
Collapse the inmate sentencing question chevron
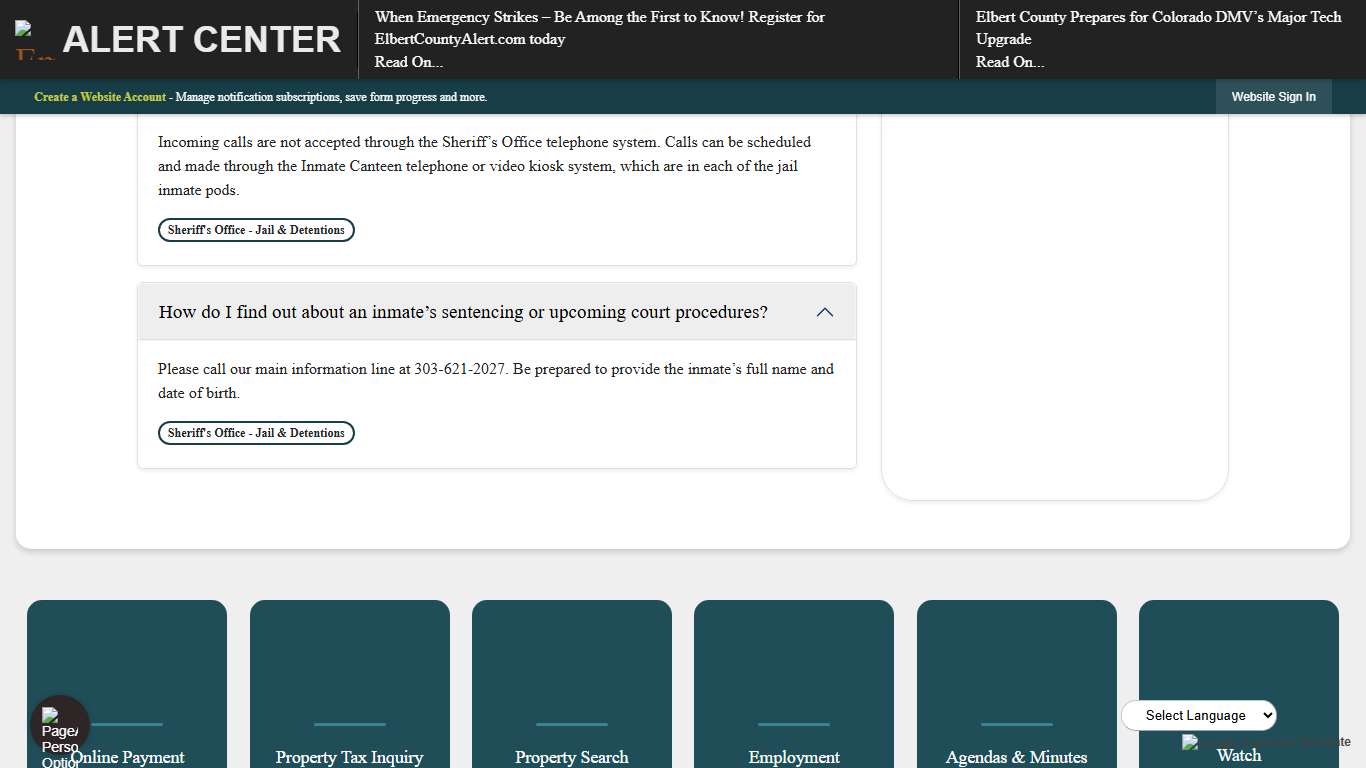point(824,312)
